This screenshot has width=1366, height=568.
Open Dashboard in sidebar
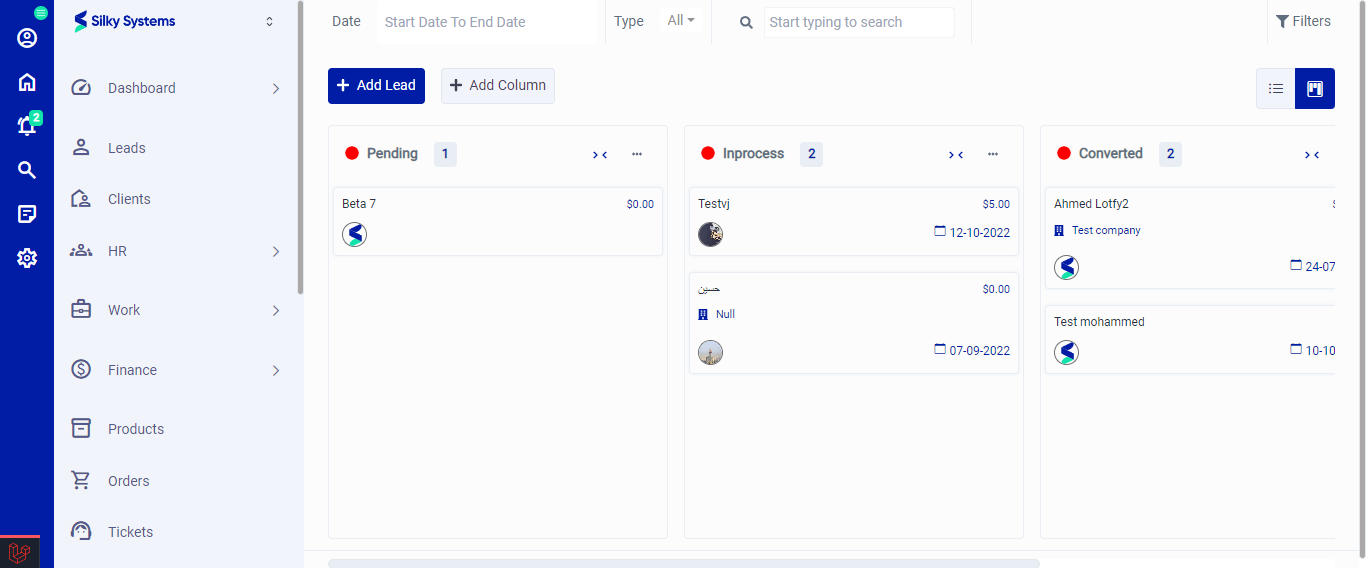[x=141, y=88]
